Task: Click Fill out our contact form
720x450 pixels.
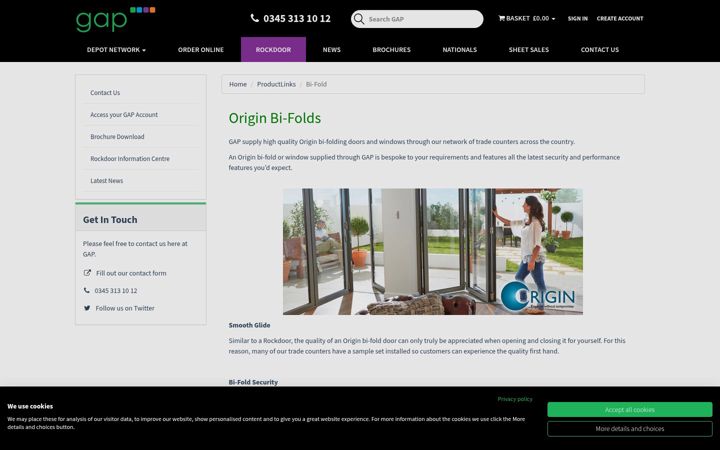Action: [131, 273]
